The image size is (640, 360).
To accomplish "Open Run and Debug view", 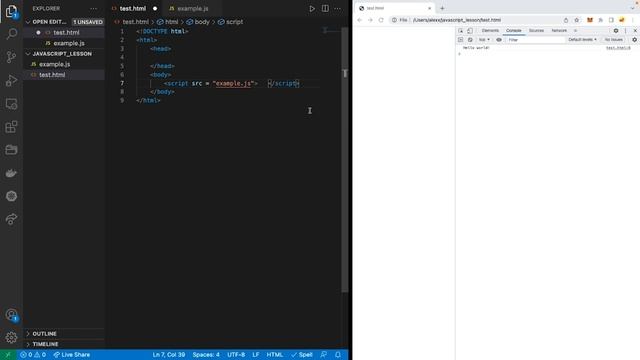I will [x=11, y=80].
